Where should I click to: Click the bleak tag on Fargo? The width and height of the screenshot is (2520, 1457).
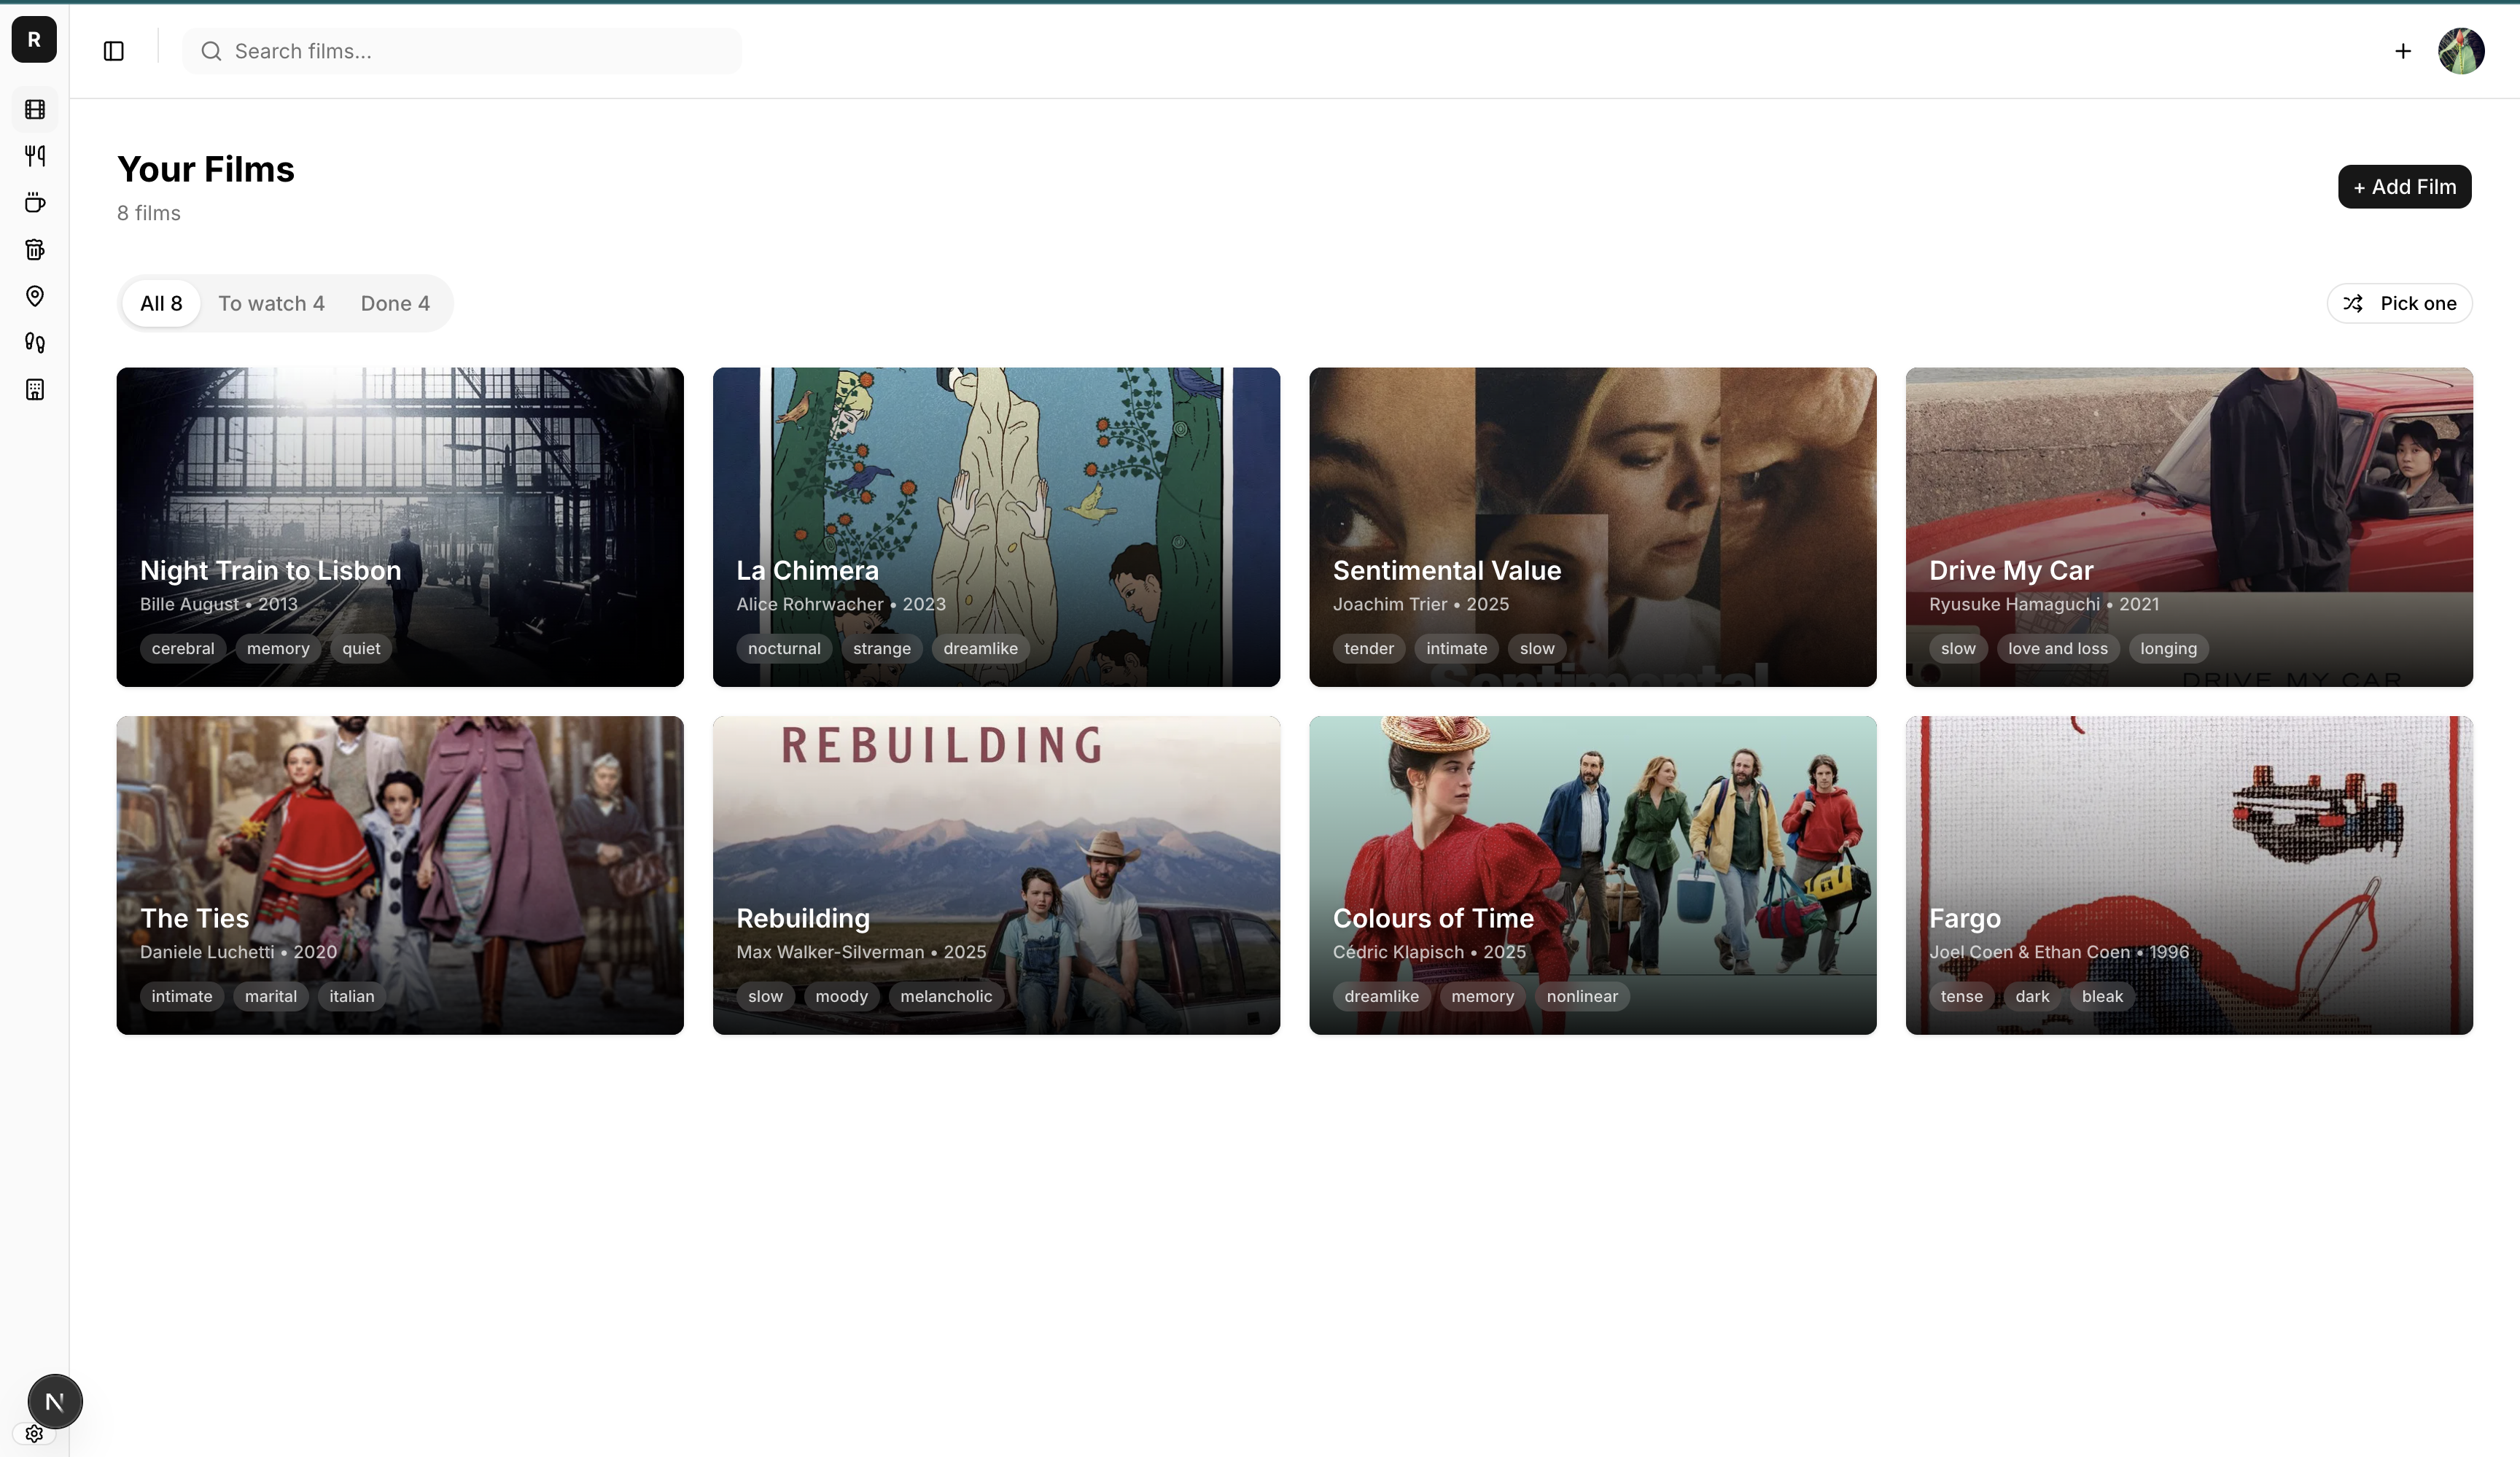tap(2102, 996)
